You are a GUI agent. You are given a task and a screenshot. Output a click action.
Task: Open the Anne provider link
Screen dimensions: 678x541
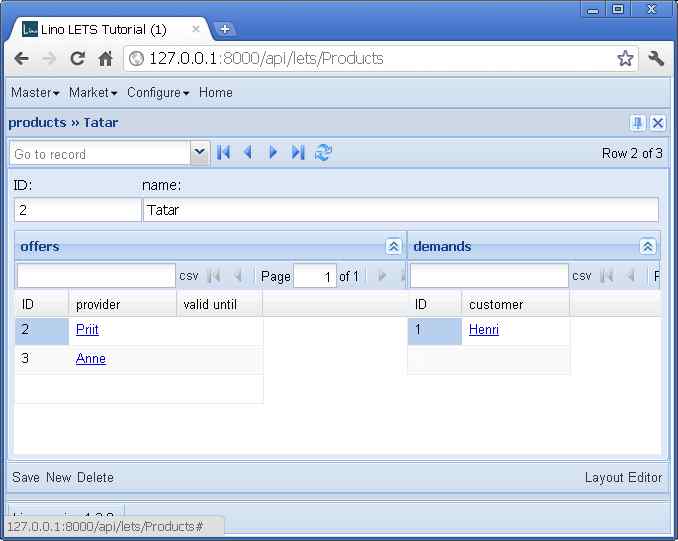point(91,359)
